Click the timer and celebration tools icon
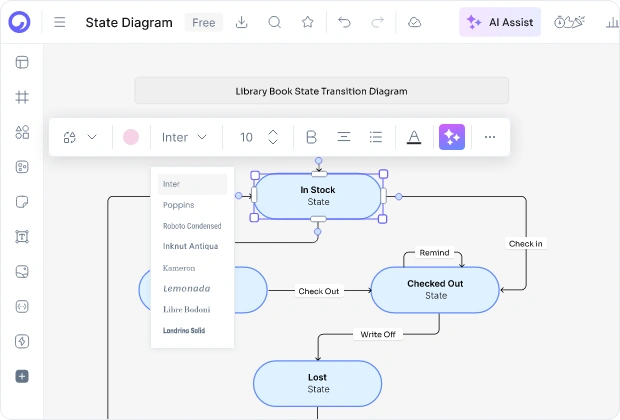The width and height of the screenshot is (620, 420). click(x=569, y=22)
